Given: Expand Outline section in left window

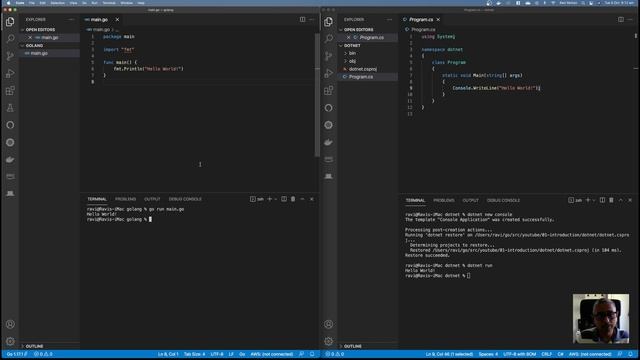Looking at the screenshot, I should click(x=34, y=346).
